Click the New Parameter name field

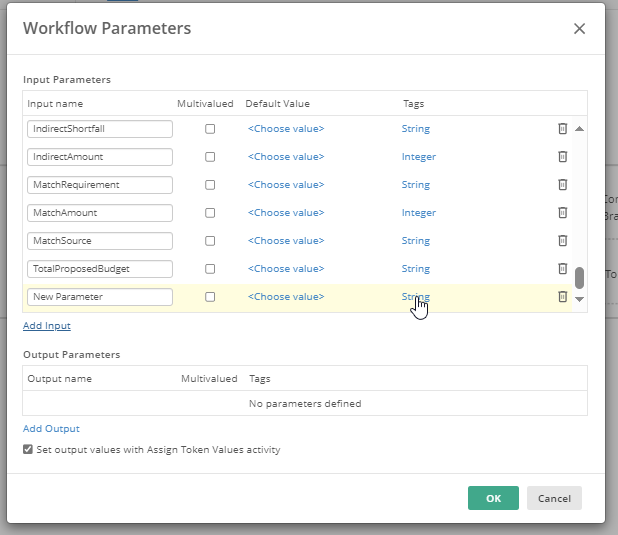coord(100,297)
